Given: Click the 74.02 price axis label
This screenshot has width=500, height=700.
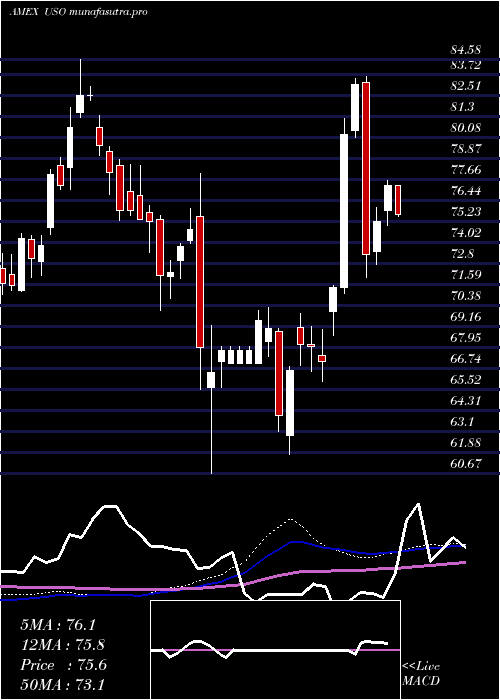Looking at the screenshot, I should point(466,232).
